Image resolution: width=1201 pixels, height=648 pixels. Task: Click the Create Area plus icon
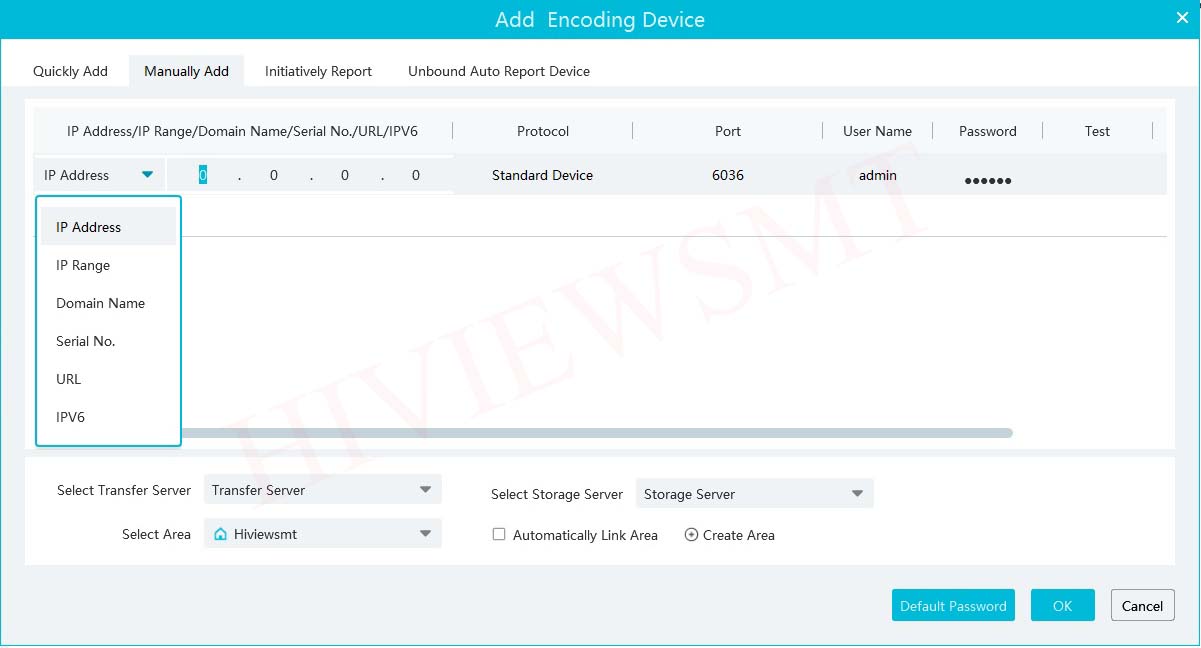click(x=691, y=535)
